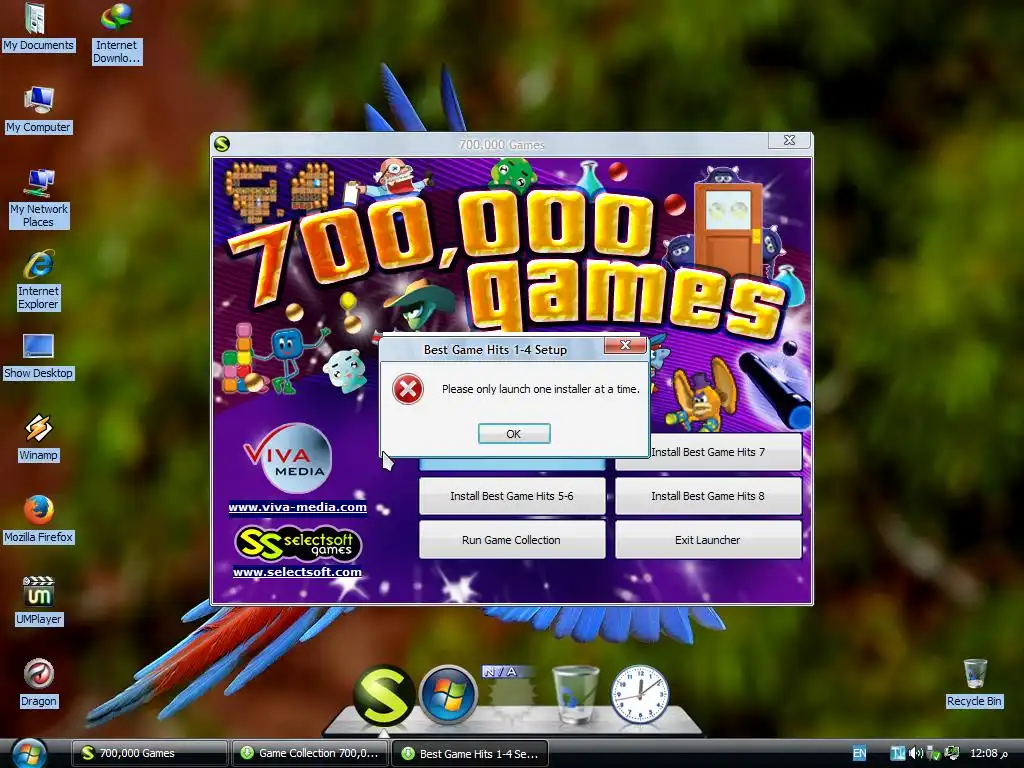Open Dragon desktop icon
This screenshot has width=1024, height=768.
[38, 682]
